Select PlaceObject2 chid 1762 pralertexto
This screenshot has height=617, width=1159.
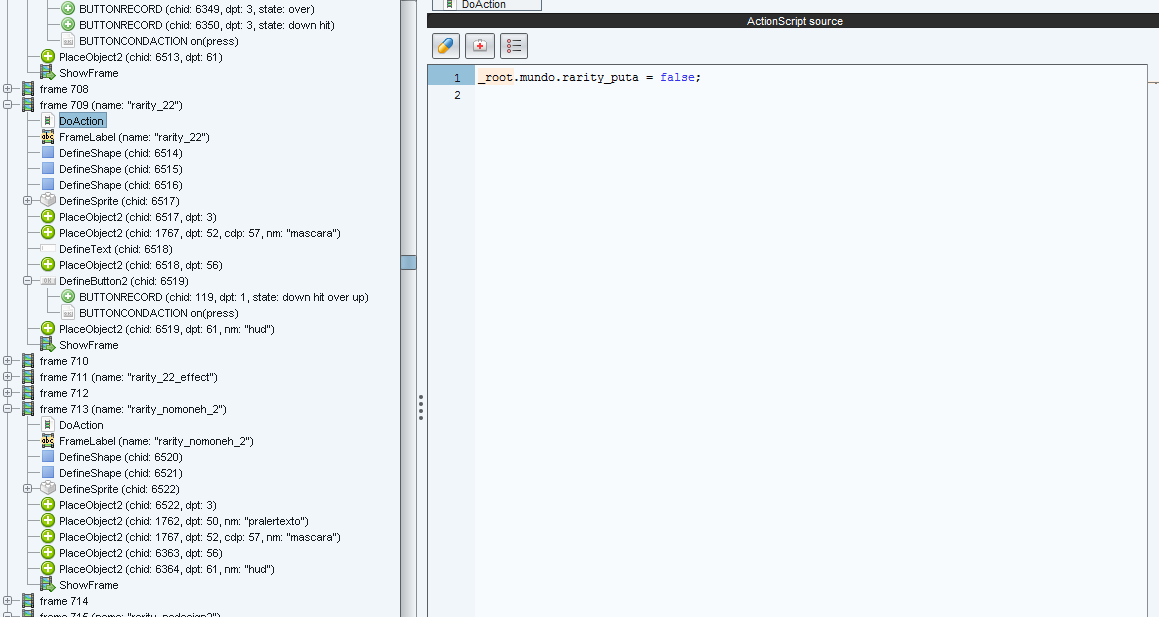[184, 521]
